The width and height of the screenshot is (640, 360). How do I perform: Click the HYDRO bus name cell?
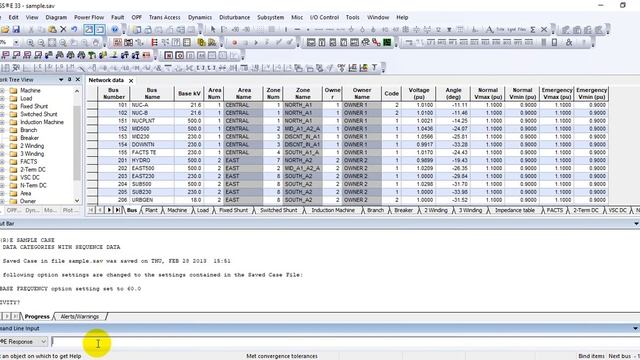[x=152, y=160]
